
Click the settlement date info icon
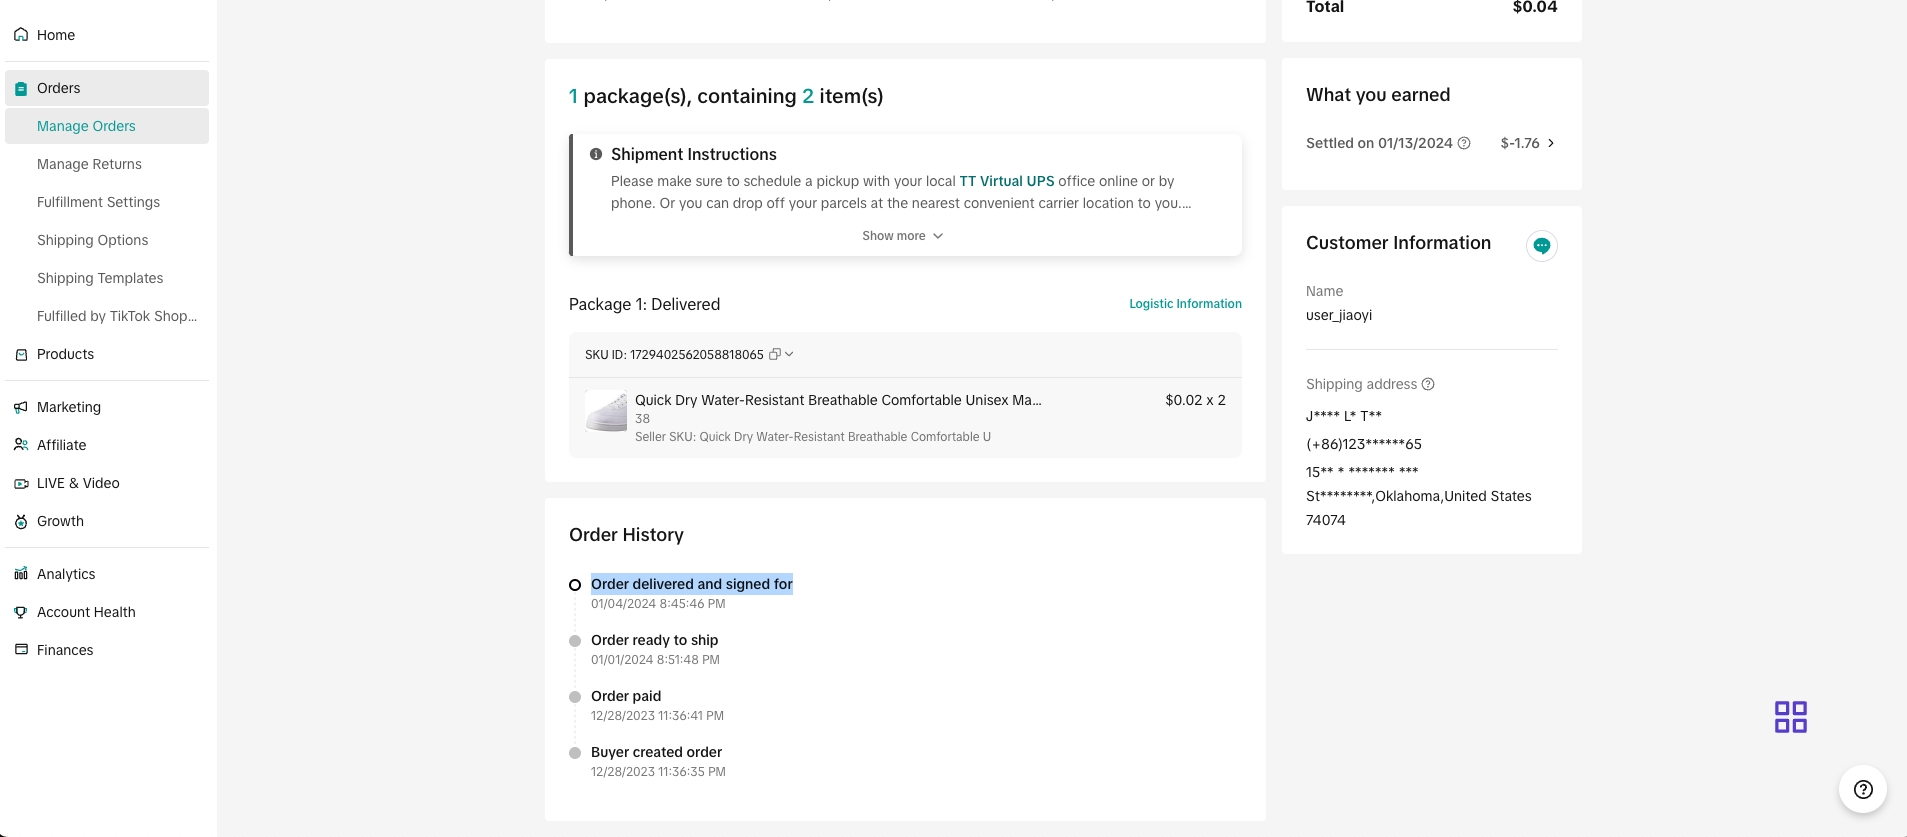(1464, 143)
